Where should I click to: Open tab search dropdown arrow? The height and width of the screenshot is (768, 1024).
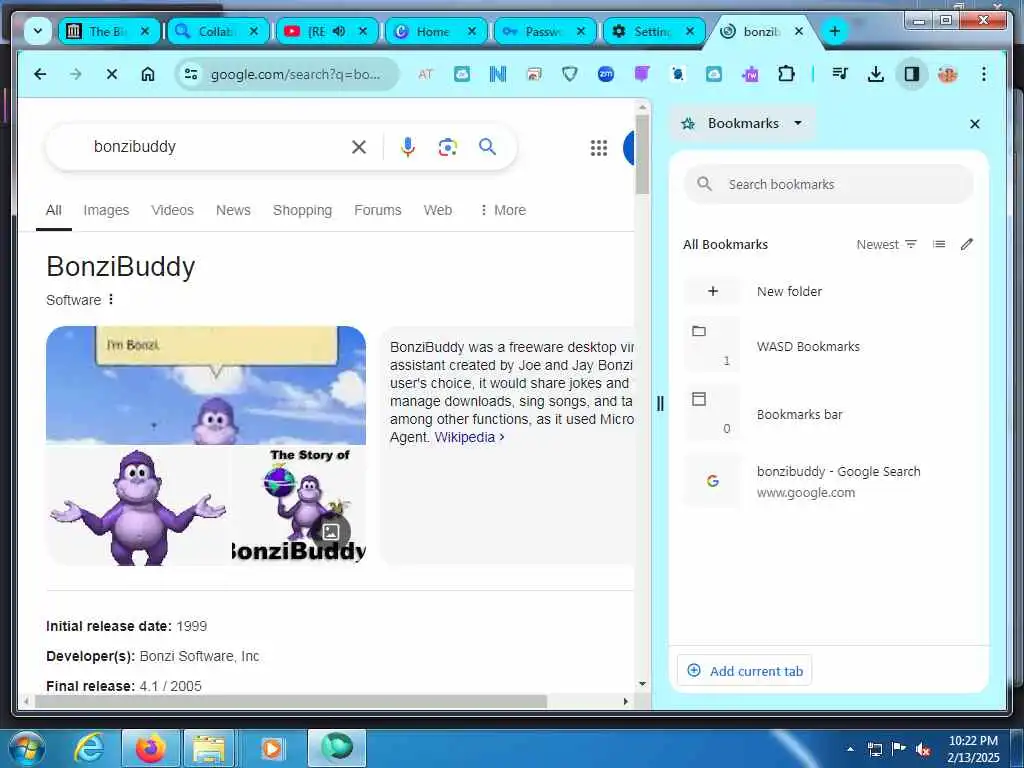coord(38,31)
